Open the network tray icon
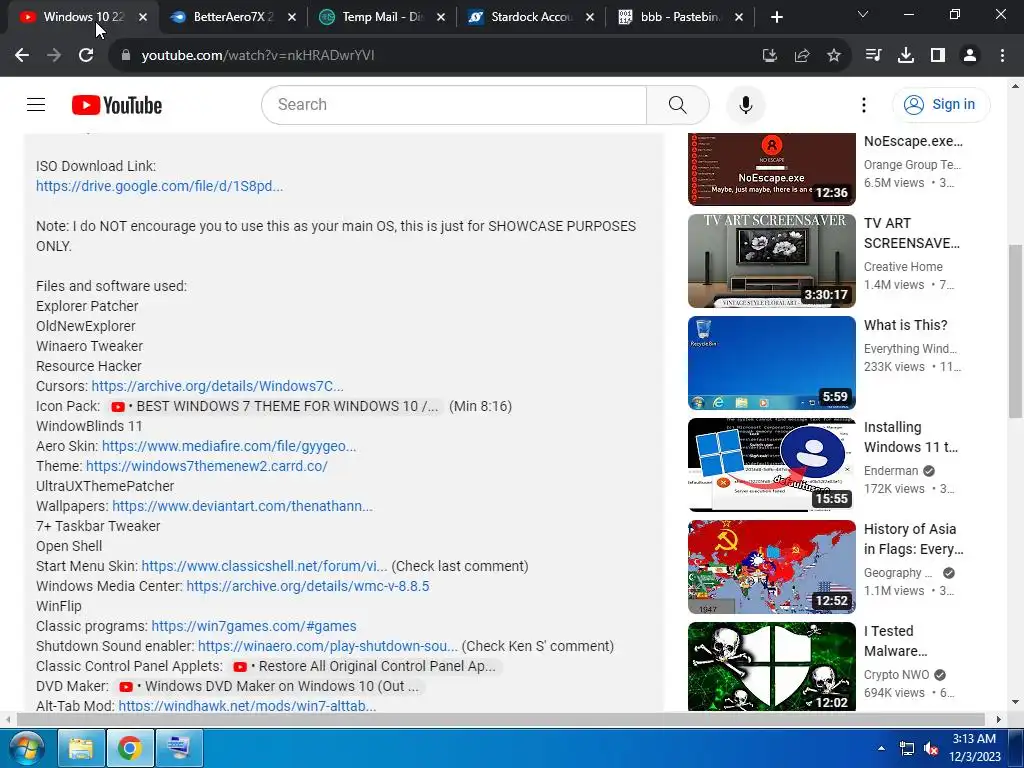 coord(906,748)
